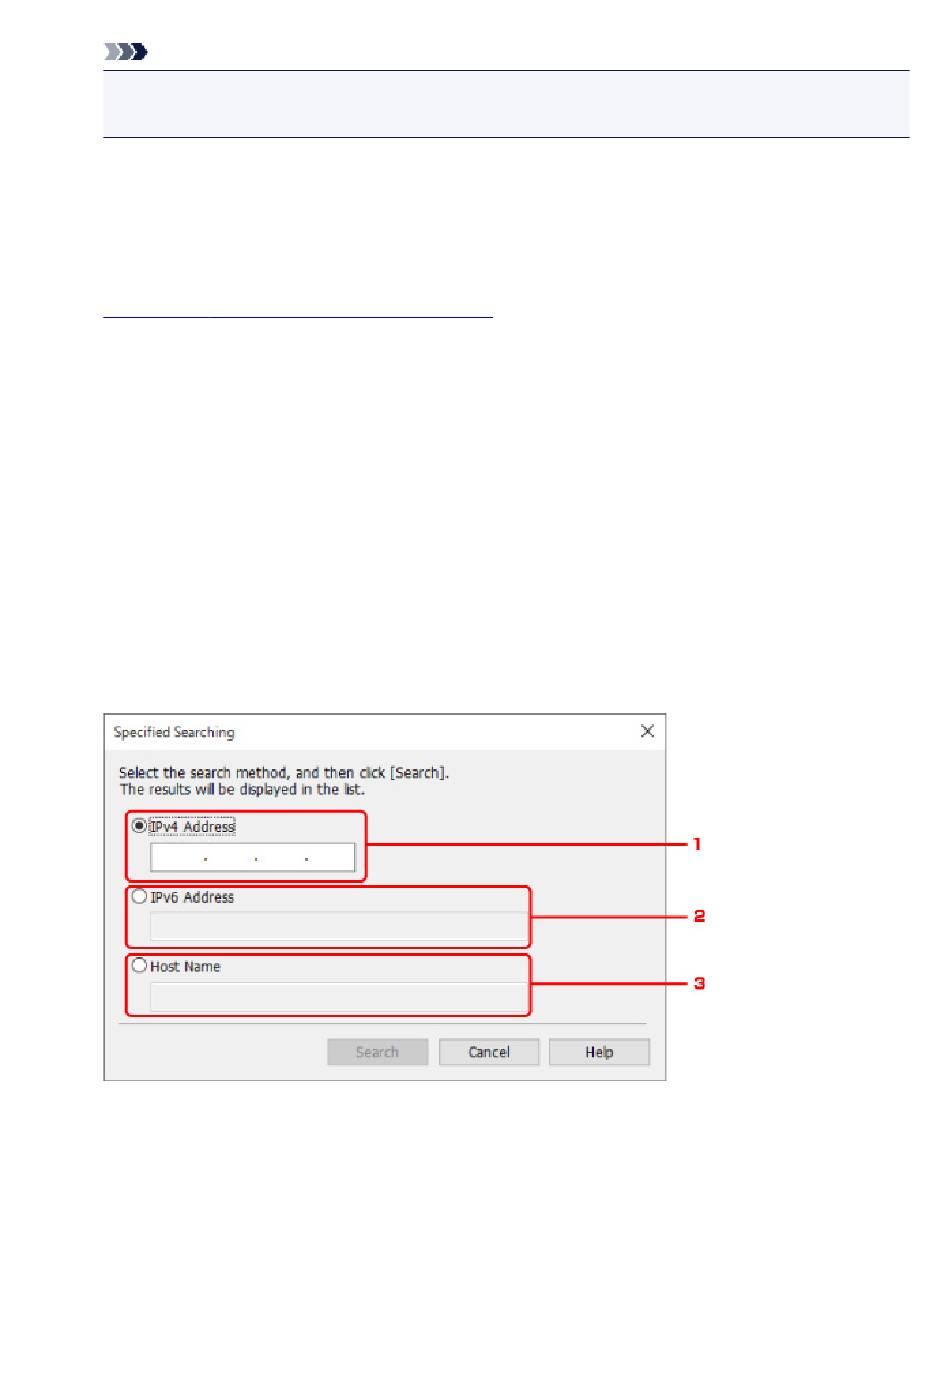The height and width of the screenshot is (1397, 950).
Task: Focus the IPv6 Address text box
Action: point(338,927)
